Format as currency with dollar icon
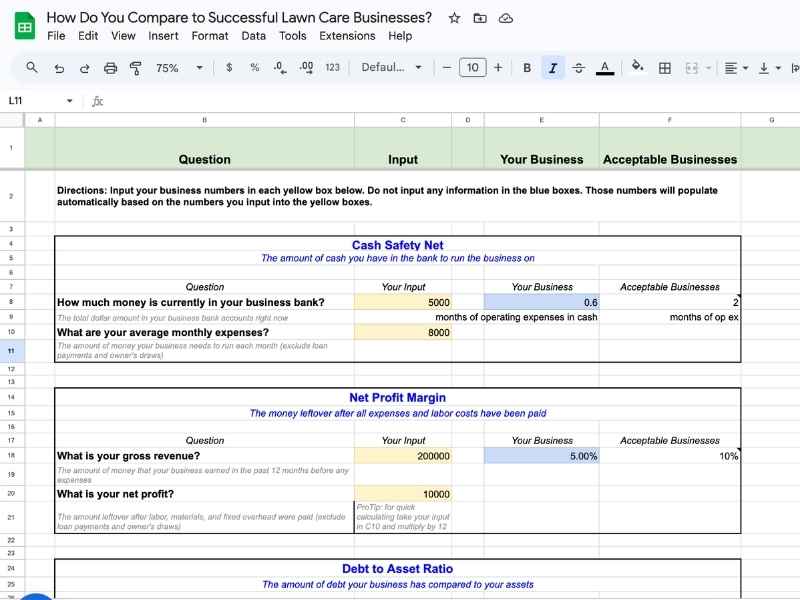This screenshot has height=600, width=800. coord(229,67)
